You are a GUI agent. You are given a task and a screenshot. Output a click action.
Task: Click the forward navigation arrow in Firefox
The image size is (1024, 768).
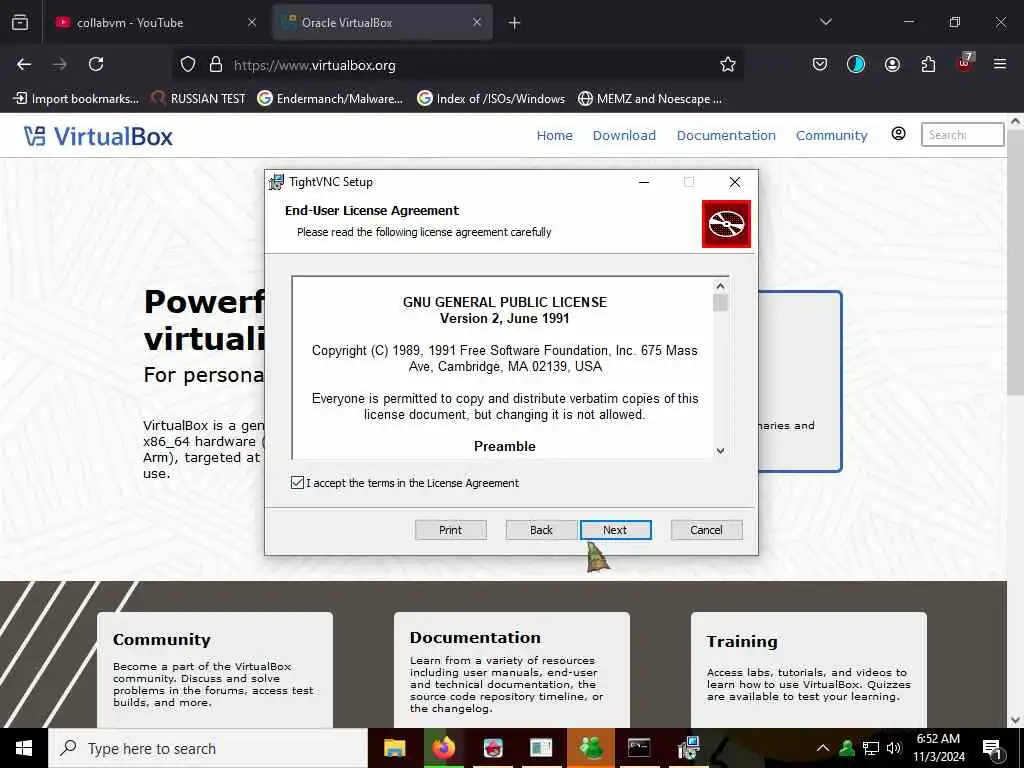(x=60, y=64)
